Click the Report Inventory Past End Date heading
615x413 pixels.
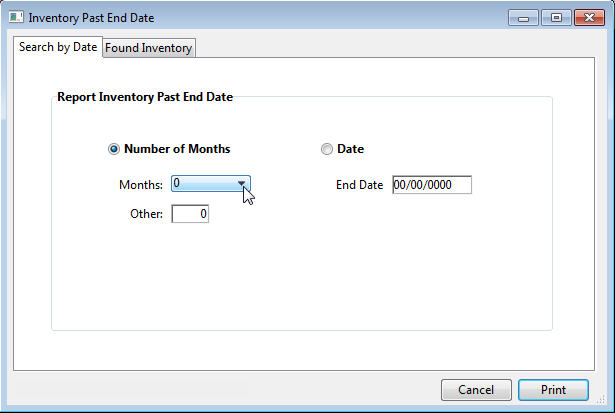tap(145, 97)
